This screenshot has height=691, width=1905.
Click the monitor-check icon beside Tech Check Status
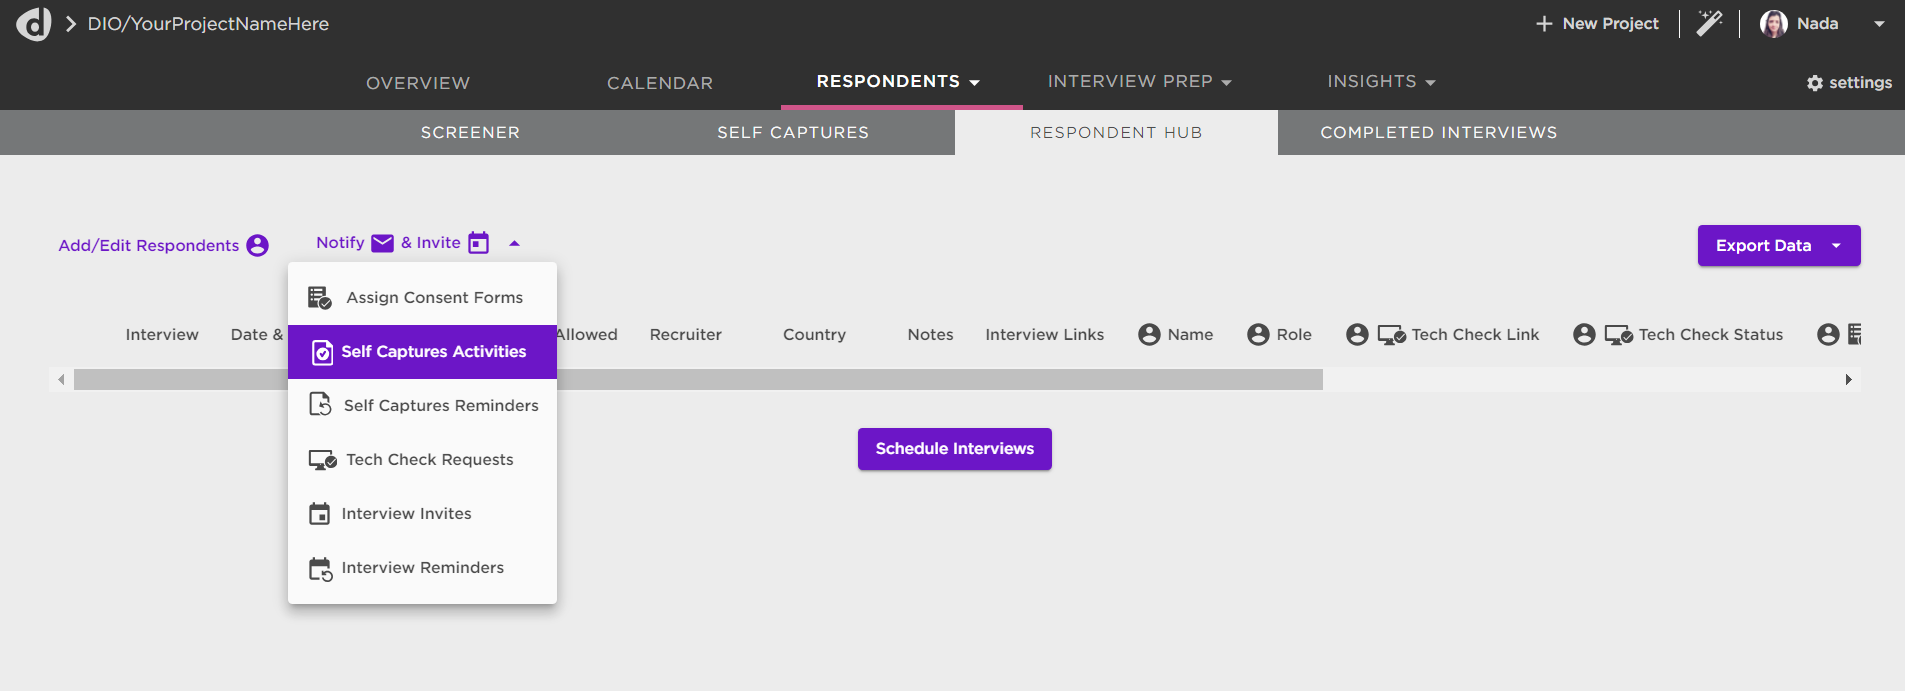pyautogui.click(x=1619, y=335)
